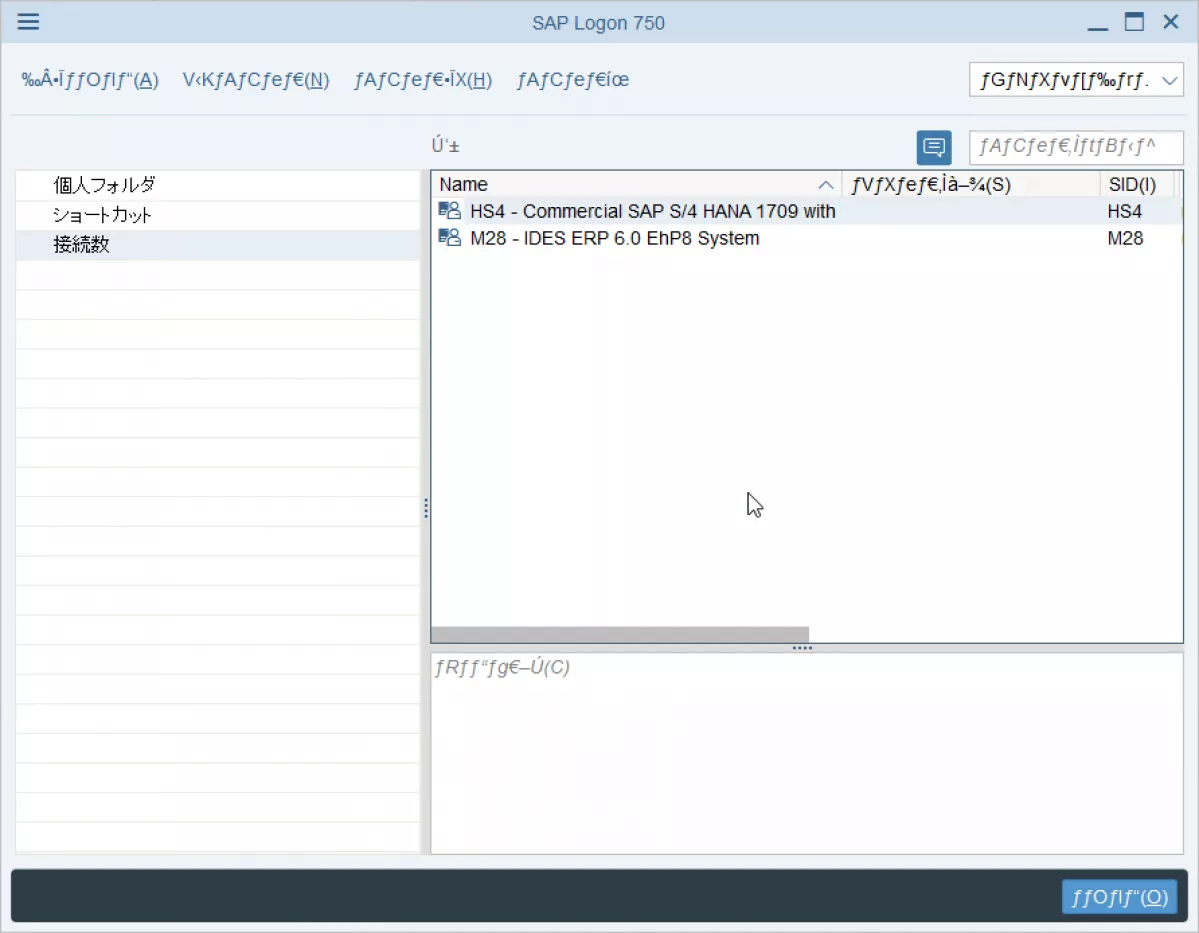
Task: Select M28 - IDES ERP 6.0 EhP8 System row
Action: point(807,238)
